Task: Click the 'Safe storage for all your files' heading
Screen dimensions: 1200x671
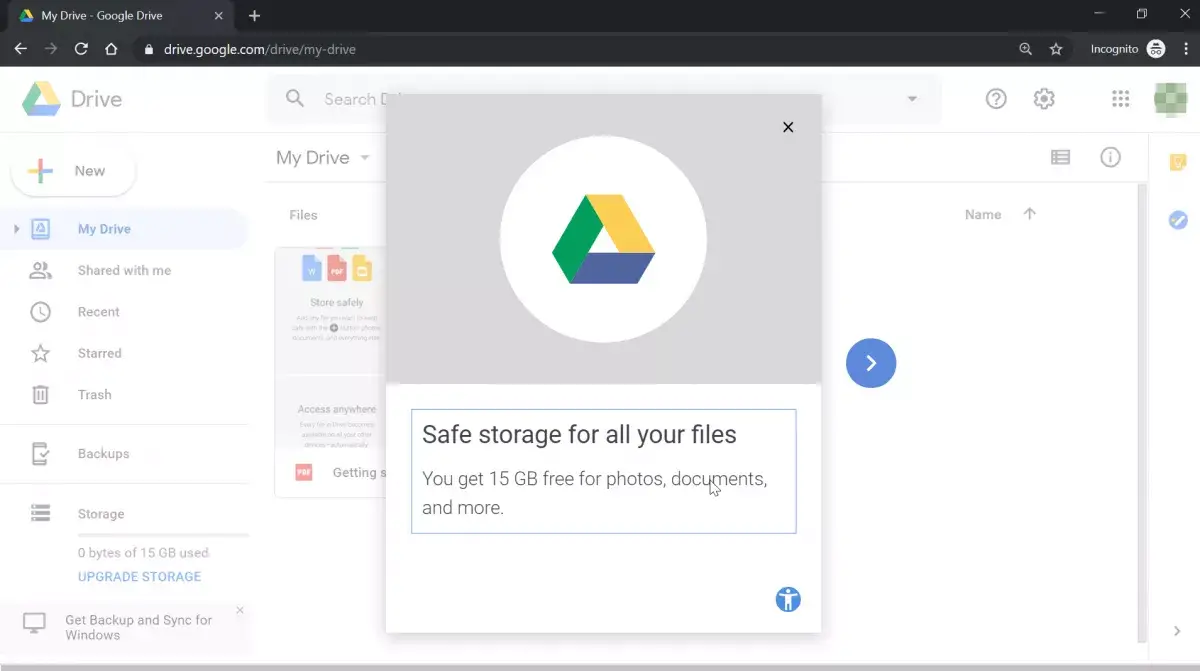Action: pos(579,435)
